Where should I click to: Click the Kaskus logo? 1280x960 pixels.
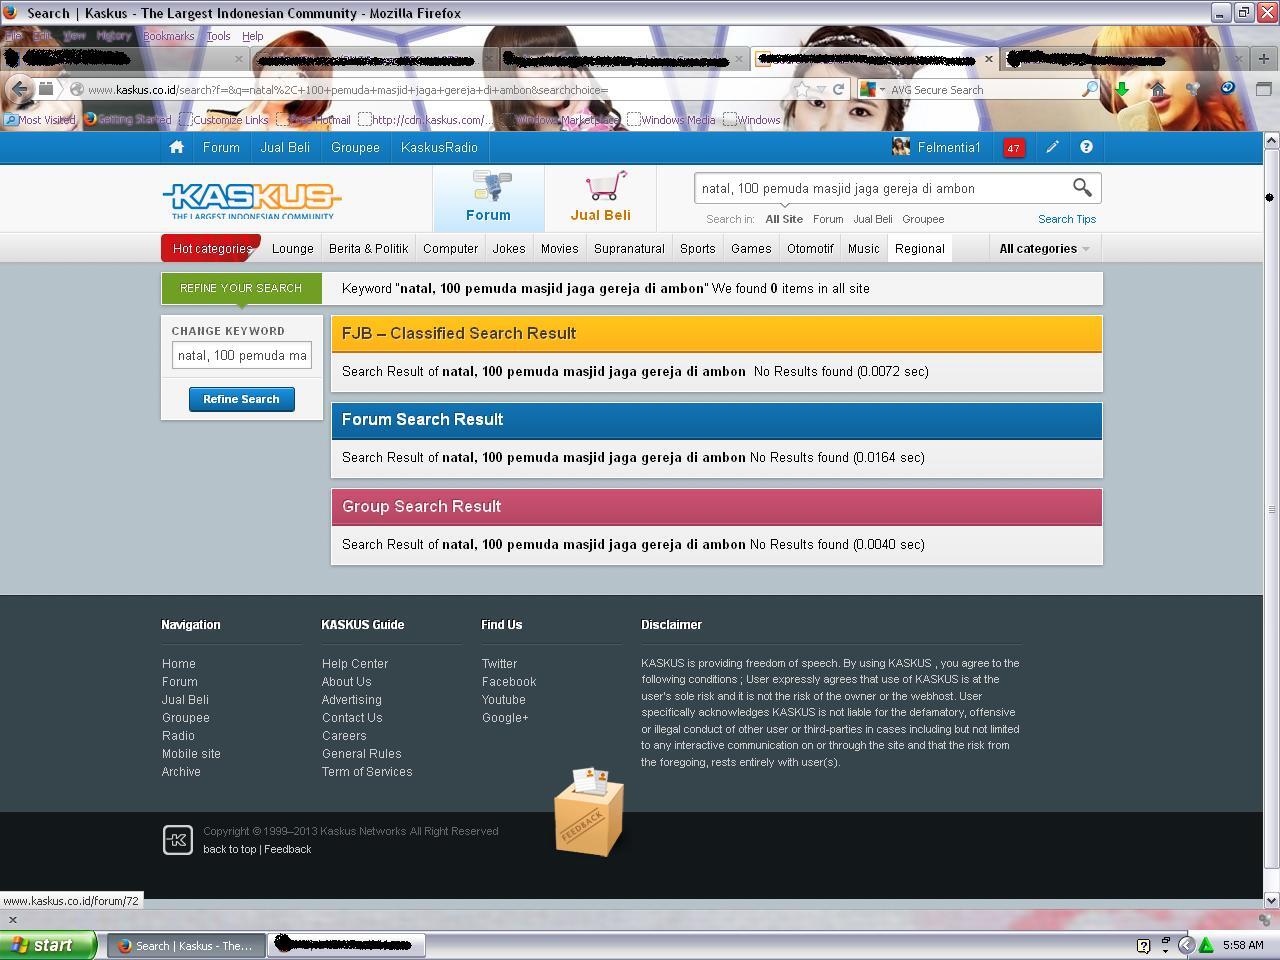[251, 200]
